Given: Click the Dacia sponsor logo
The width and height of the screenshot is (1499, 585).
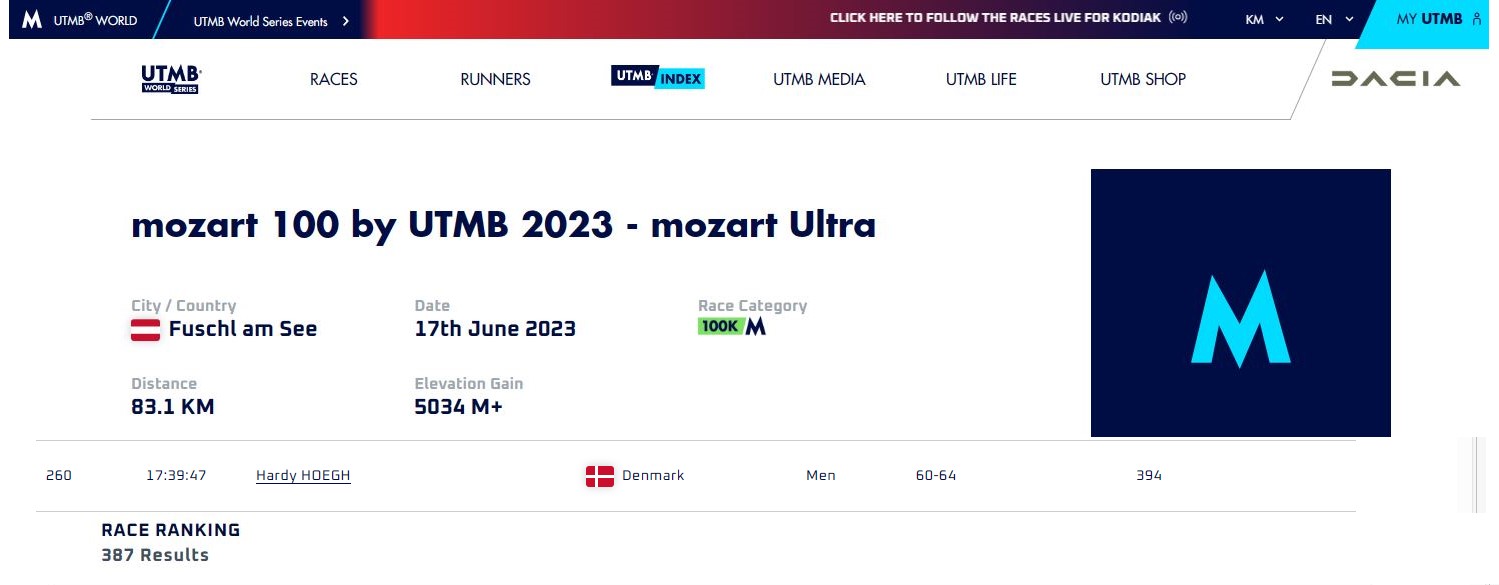Looking at the screenshot, I should click(1395, 79).
